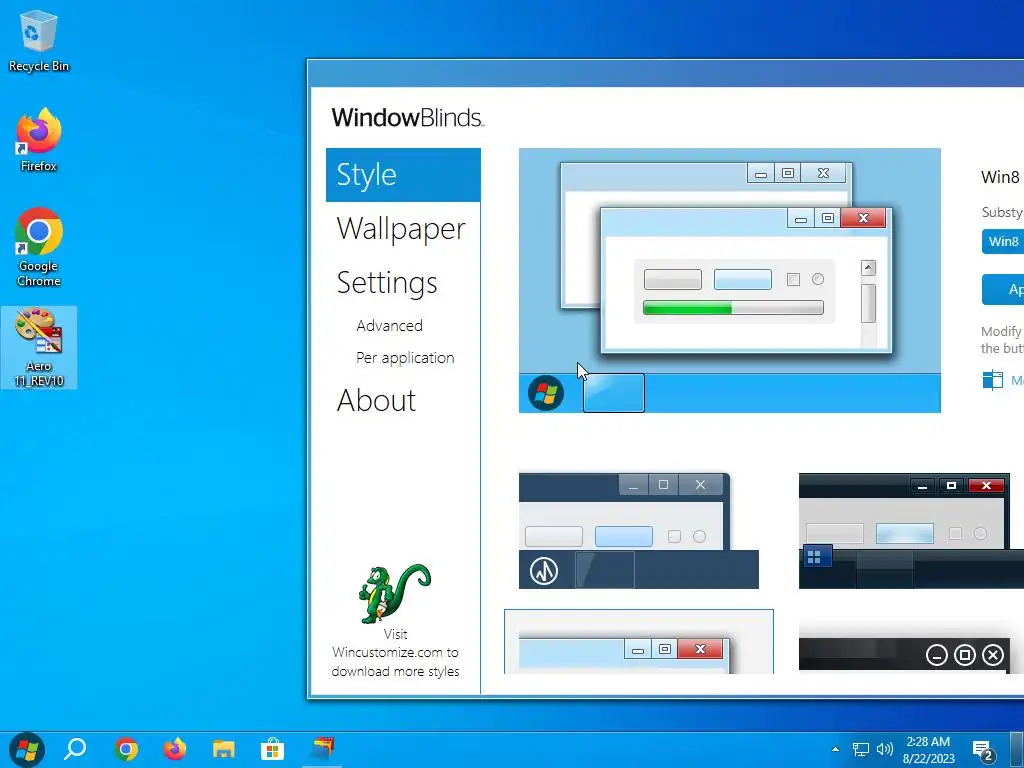Select the Firefox desktop shortcut

39,140
